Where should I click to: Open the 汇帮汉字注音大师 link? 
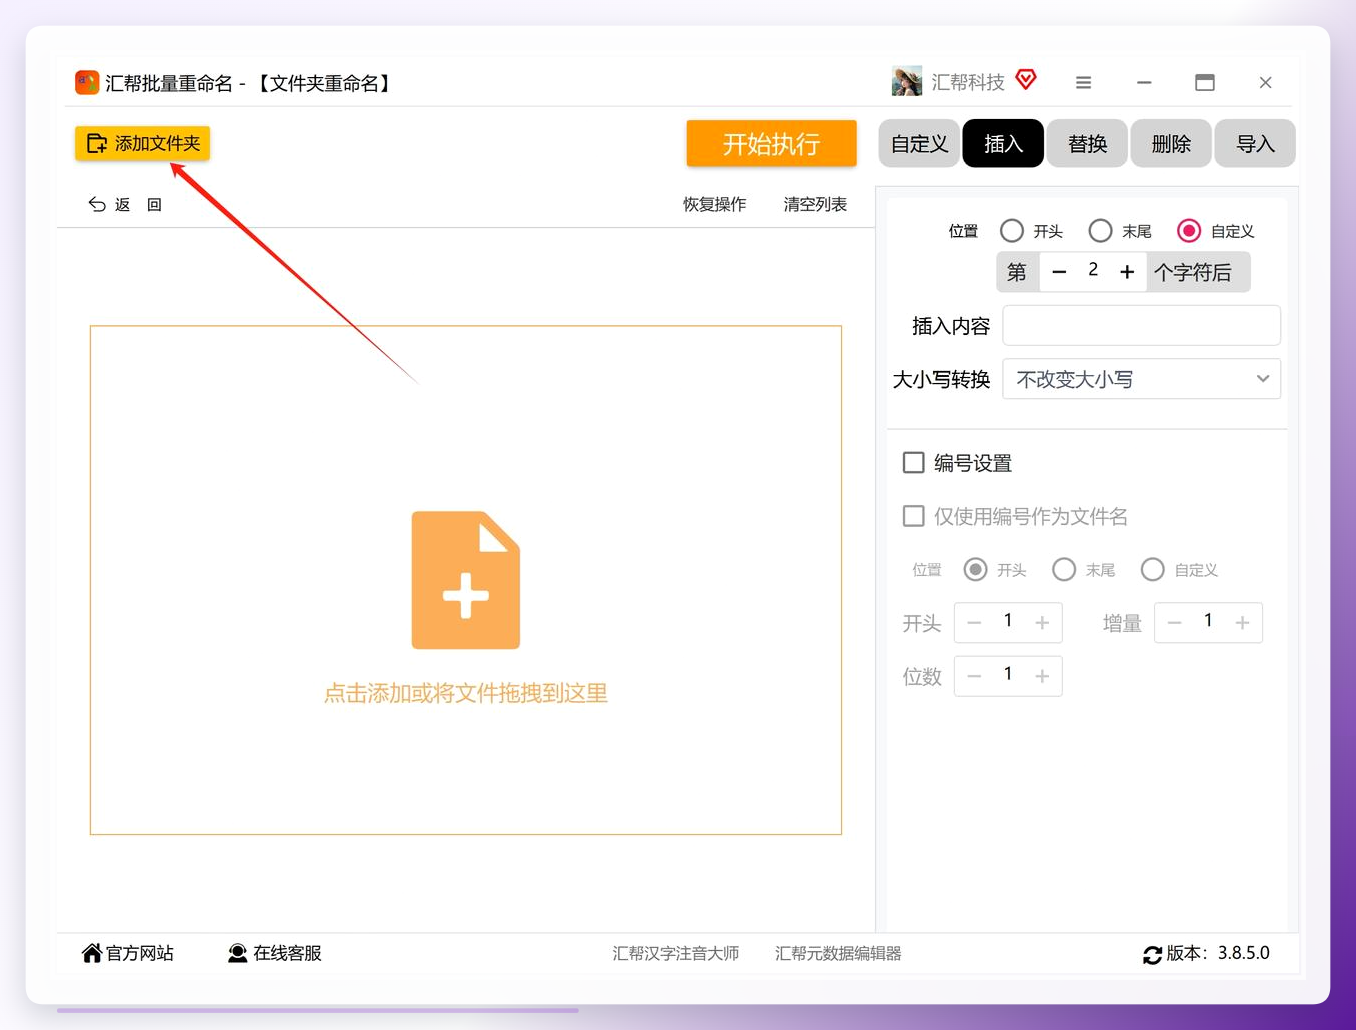[675, 953]
